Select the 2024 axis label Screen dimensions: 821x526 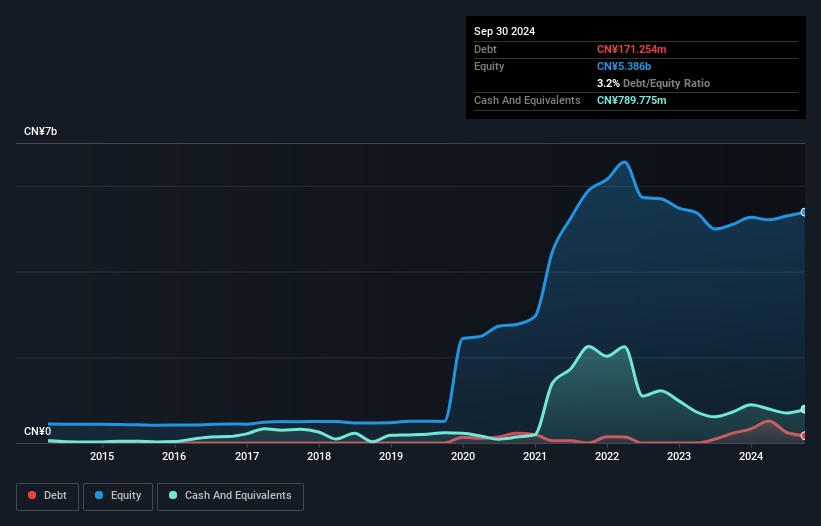(x=751, y=456)
